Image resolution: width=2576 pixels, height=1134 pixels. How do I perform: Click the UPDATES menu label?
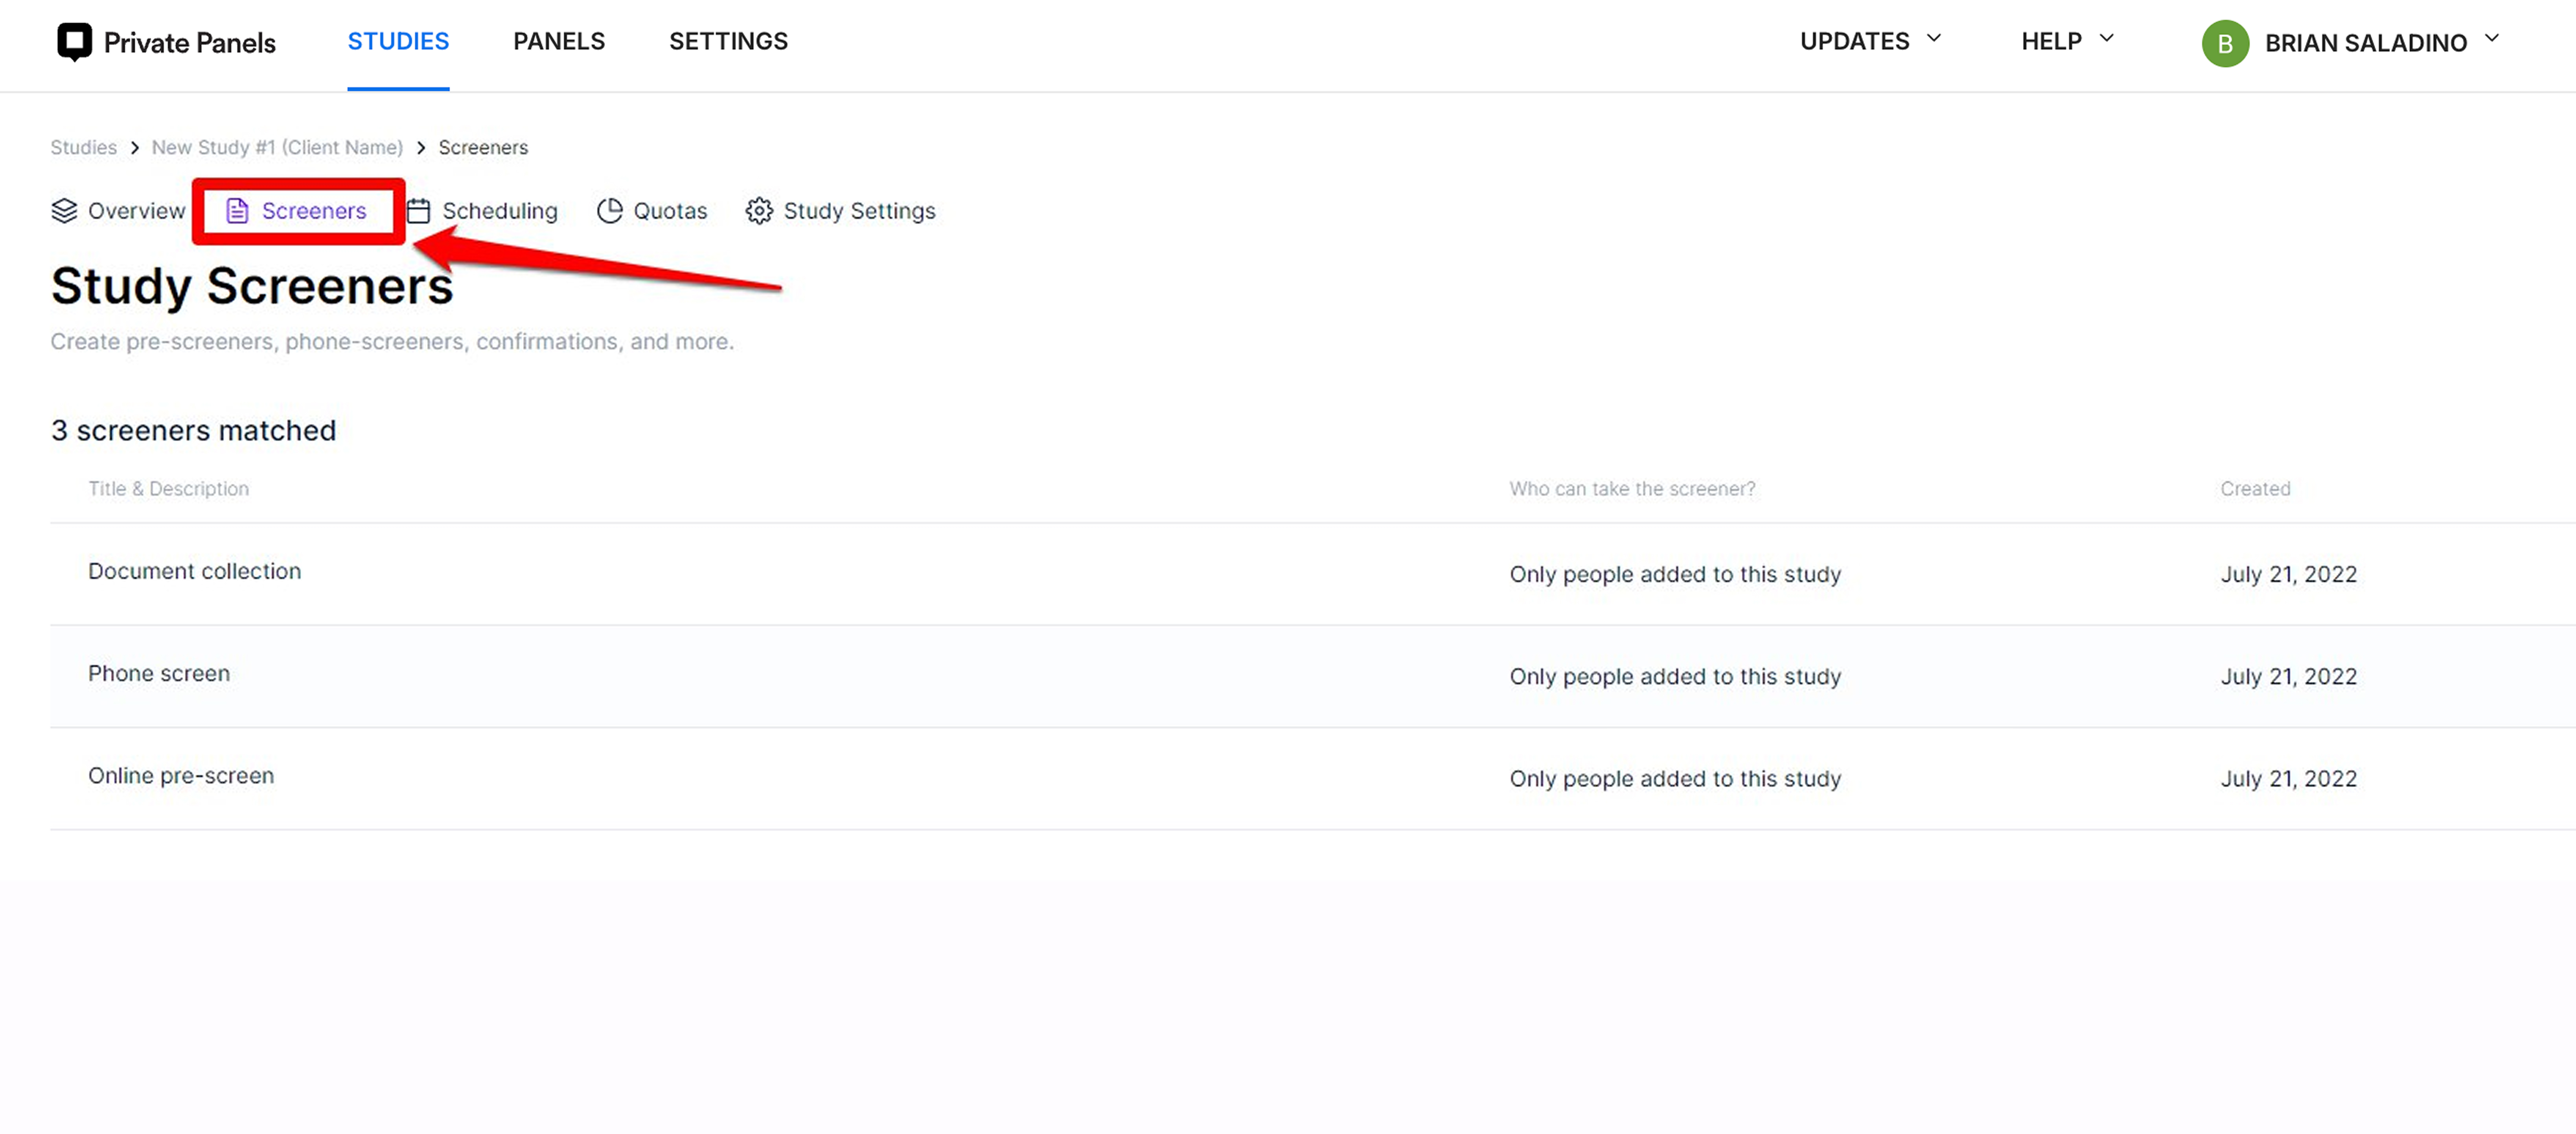pyautogui.click(x=1854, y=41)
